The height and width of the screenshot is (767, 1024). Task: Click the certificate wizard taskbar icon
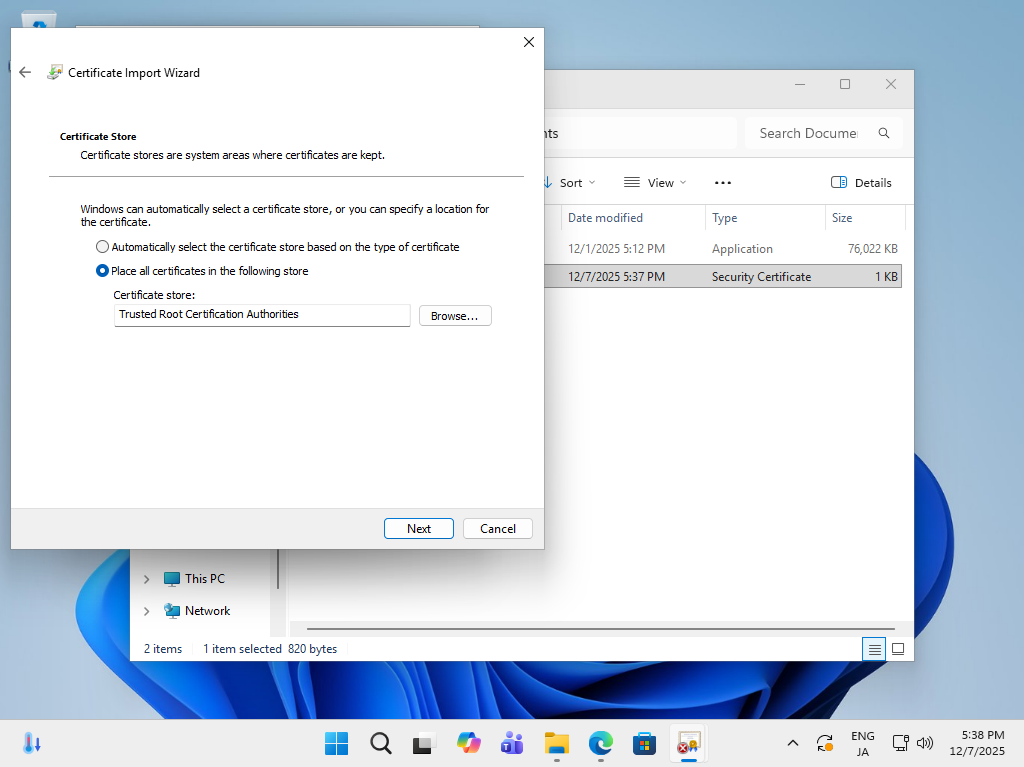[688, 743]
